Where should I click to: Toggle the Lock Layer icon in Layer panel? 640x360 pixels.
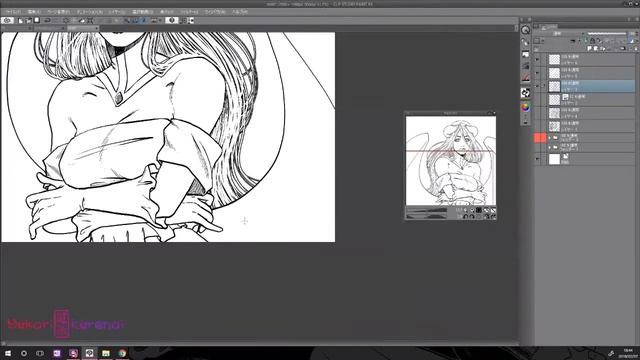592,40
